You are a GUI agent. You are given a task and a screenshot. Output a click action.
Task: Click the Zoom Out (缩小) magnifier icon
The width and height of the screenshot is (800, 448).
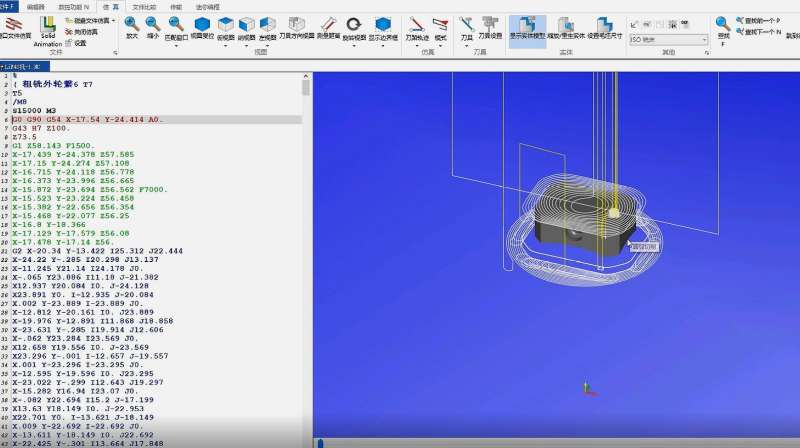point(153,24)
